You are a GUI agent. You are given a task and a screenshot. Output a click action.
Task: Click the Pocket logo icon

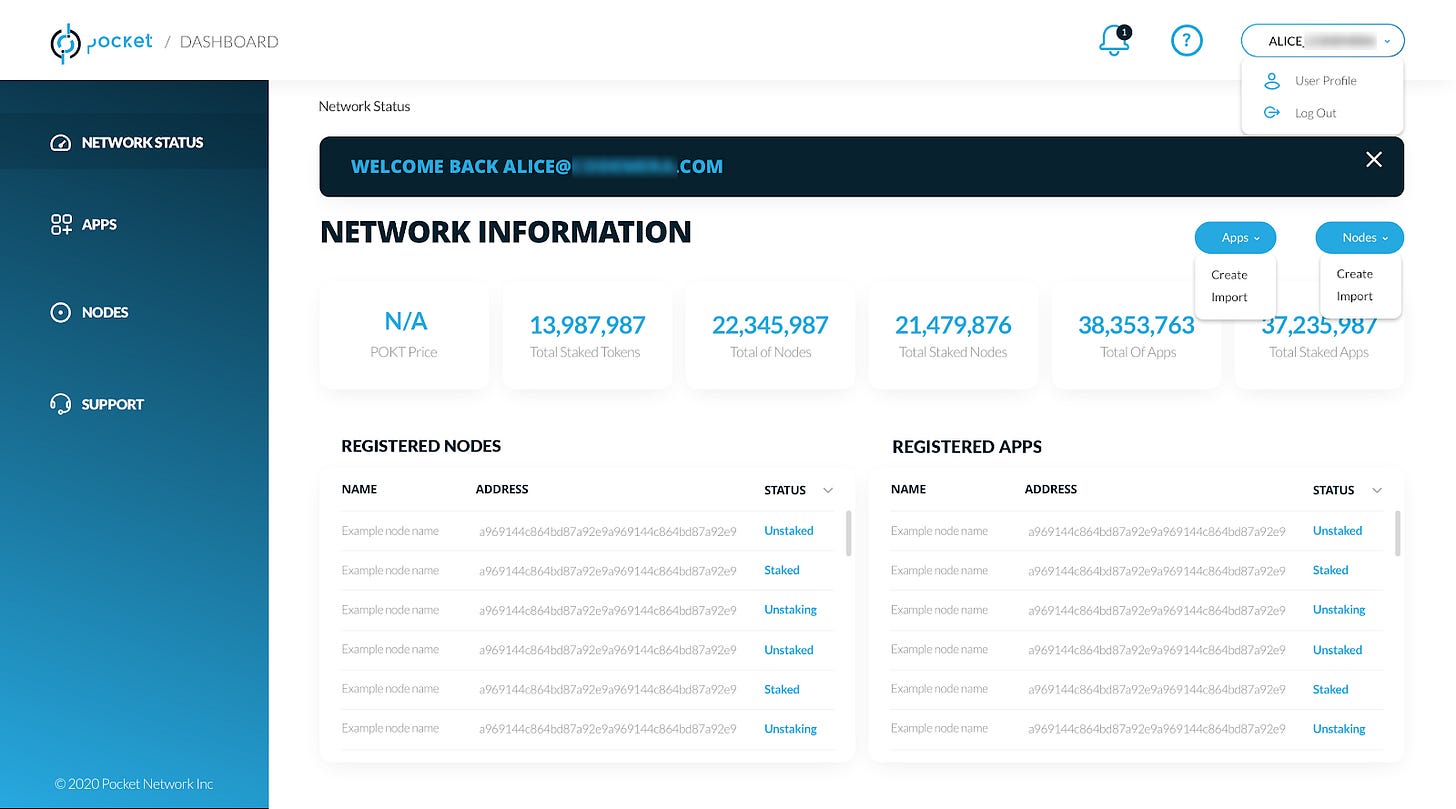click(66, 42)
